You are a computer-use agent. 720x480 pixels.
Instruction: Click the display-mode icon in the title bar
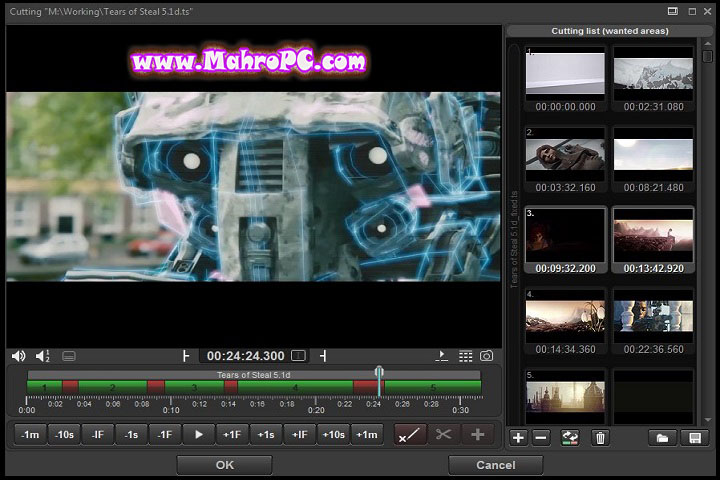673,11
